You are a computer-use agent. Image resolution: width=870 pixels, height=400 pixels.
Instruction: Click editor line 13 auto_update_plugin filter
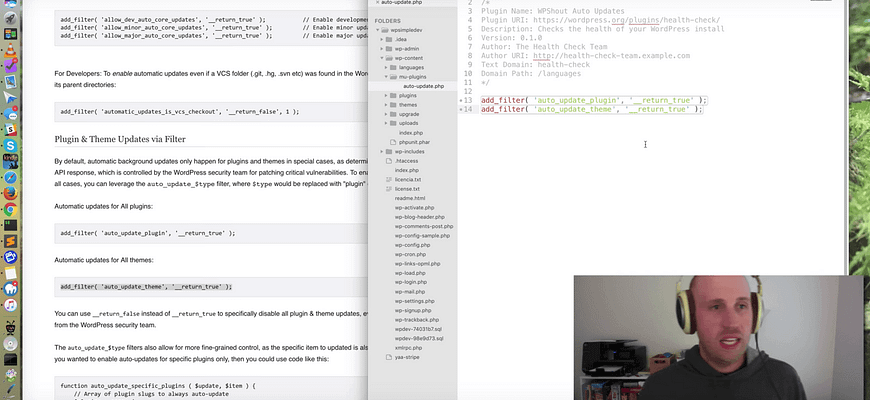pyautogui.click(x=594, y=100)
